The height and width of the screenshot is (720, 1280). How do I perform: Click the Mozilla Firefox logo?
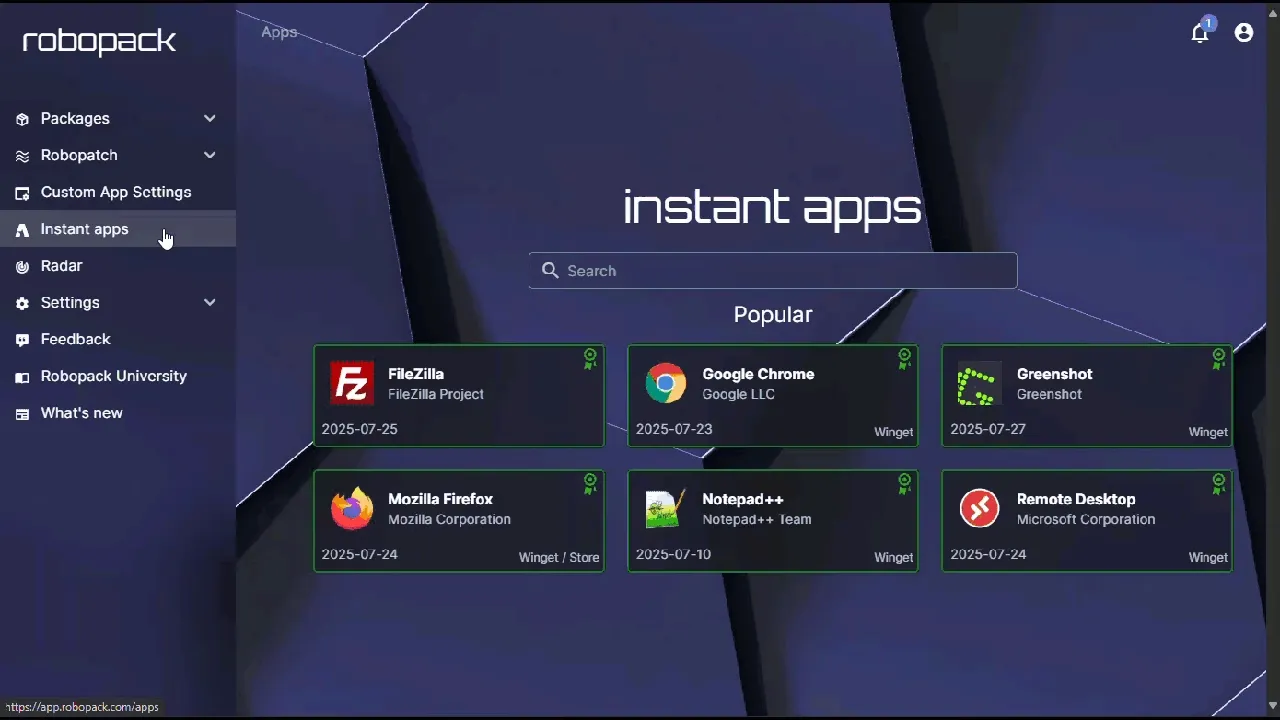pos(352,508)
